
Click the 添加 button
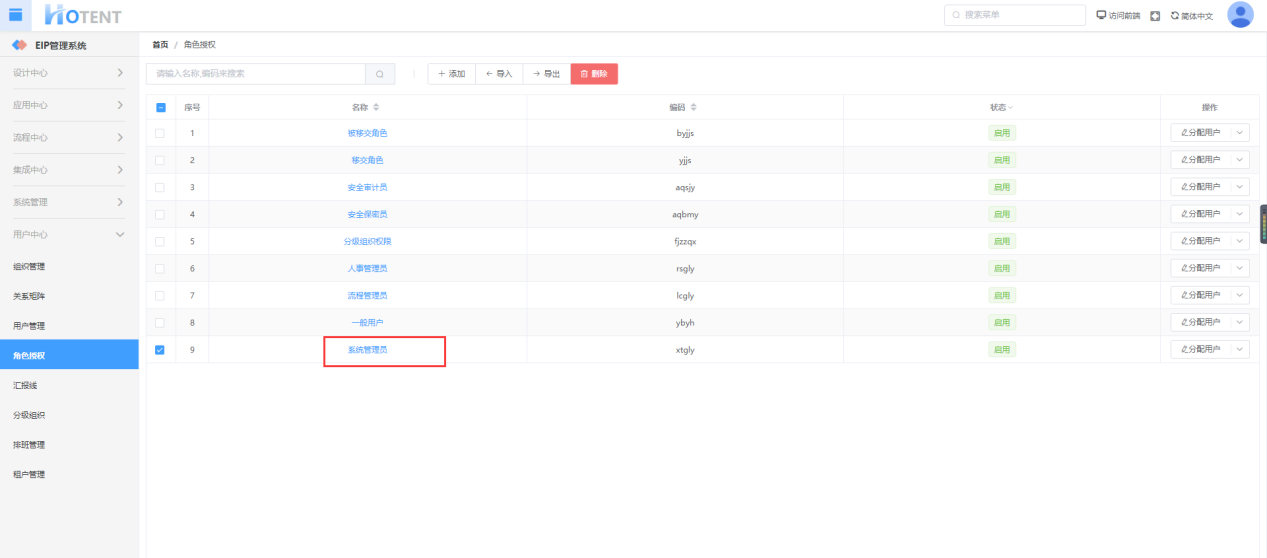(451, 74)
